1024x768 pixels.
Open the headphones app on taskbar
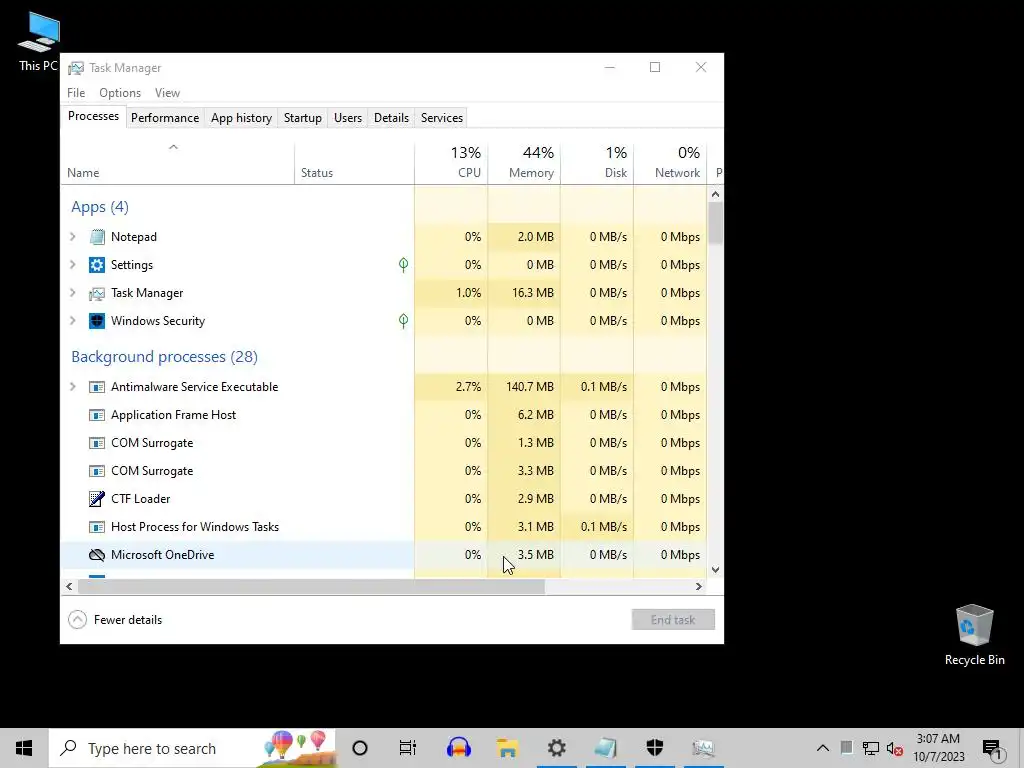tap(458, 748)
